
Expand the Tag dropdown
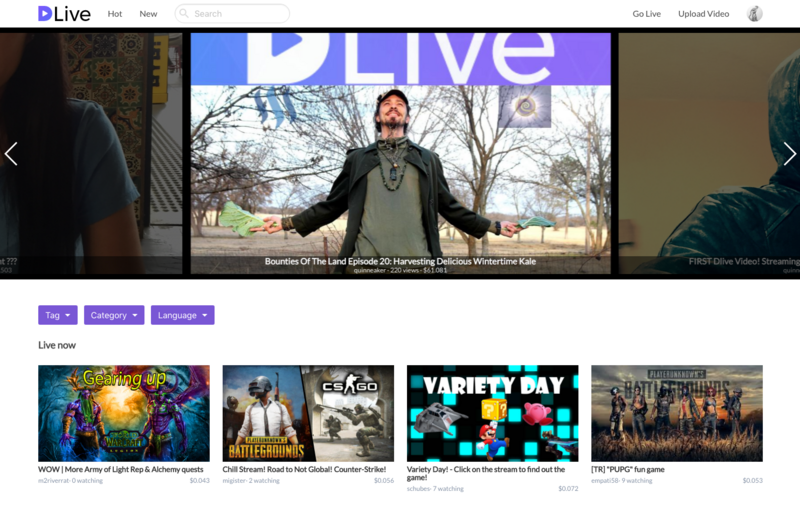(58, 315)
